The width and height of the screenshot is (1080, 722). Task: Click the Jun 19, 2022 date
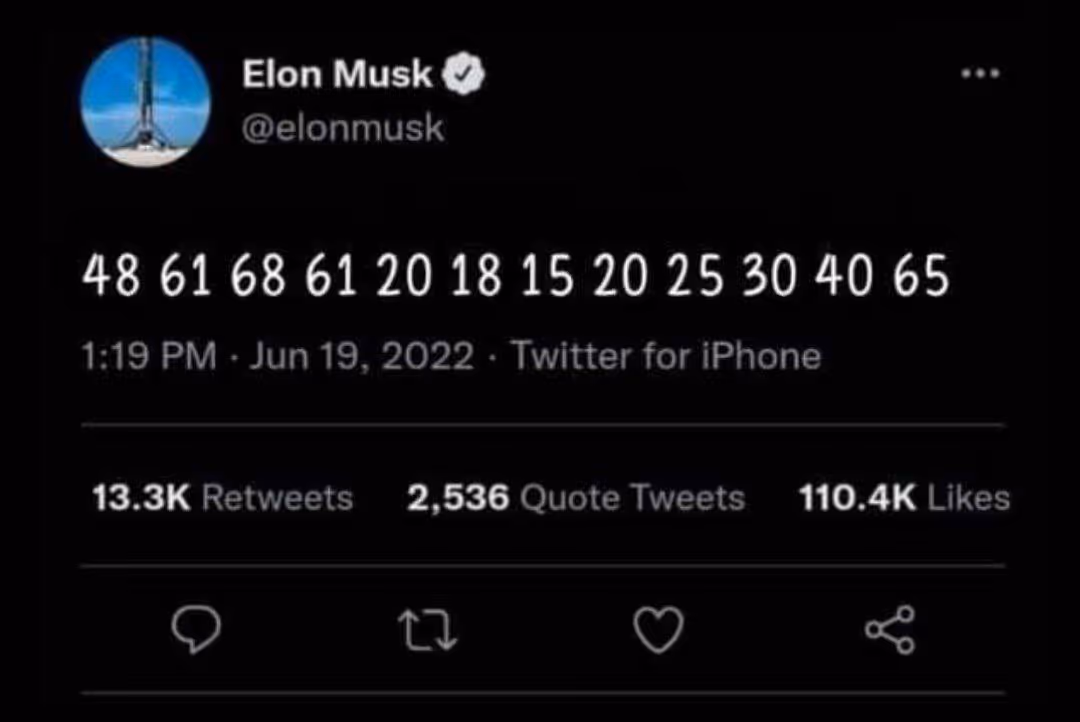[360, 356]
